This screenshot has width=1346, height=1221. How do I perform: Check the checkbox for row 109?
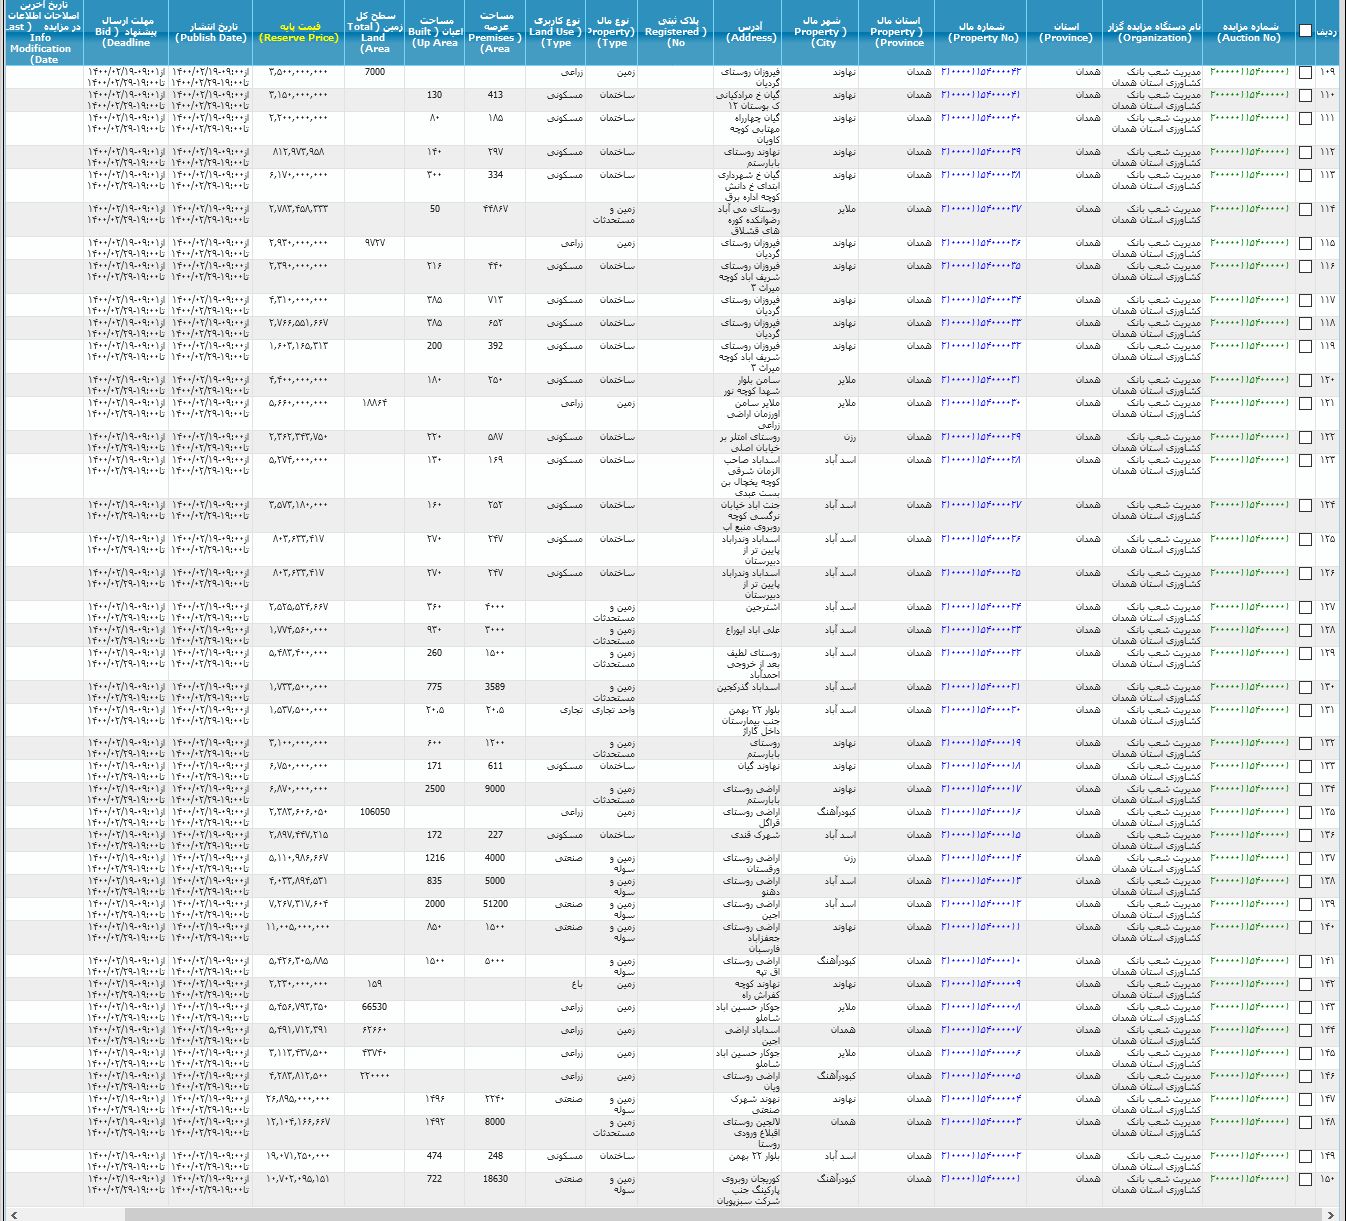(x=1305, y=73)
